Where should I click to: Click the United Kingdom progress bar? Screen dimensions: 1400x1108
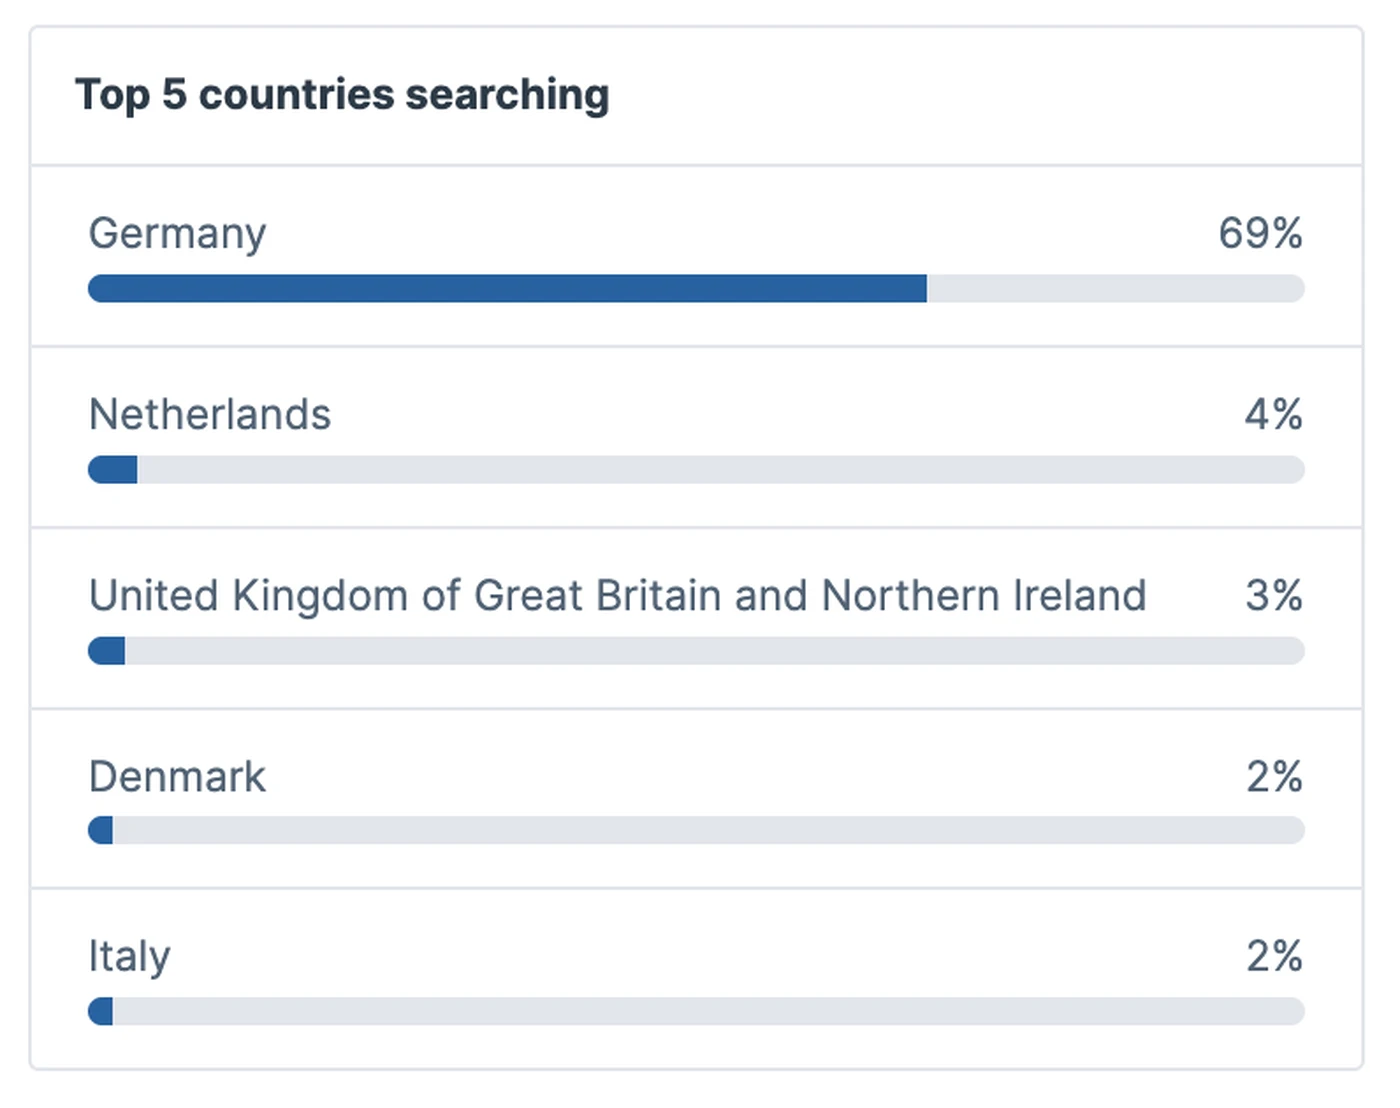(696, 650)
